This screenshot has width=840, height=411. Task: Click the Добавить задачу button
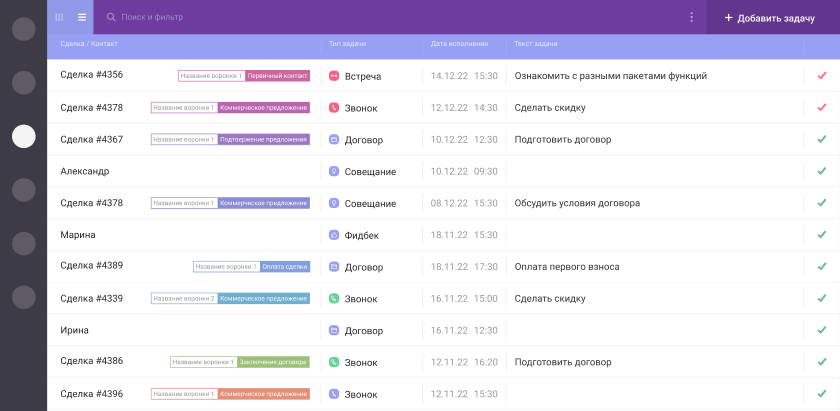point(772,18)
